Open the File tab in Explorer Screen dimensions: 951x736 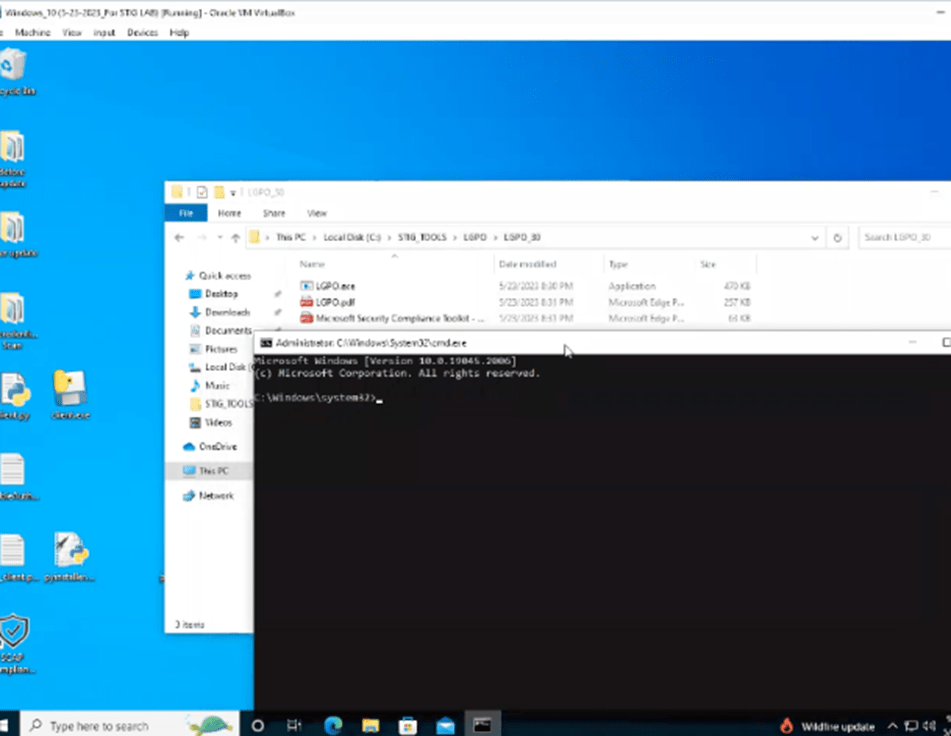186,213
